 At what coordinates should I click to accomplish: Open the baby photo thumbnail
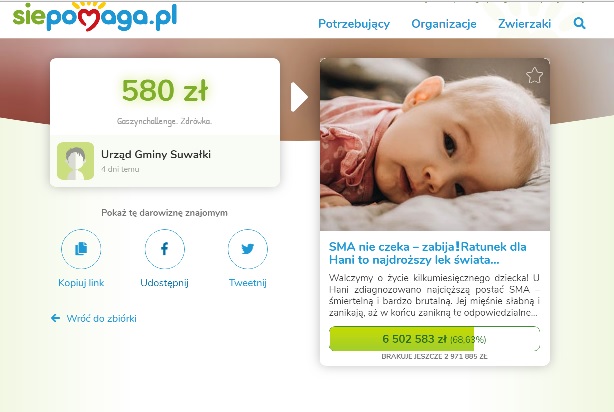point(435,145)
